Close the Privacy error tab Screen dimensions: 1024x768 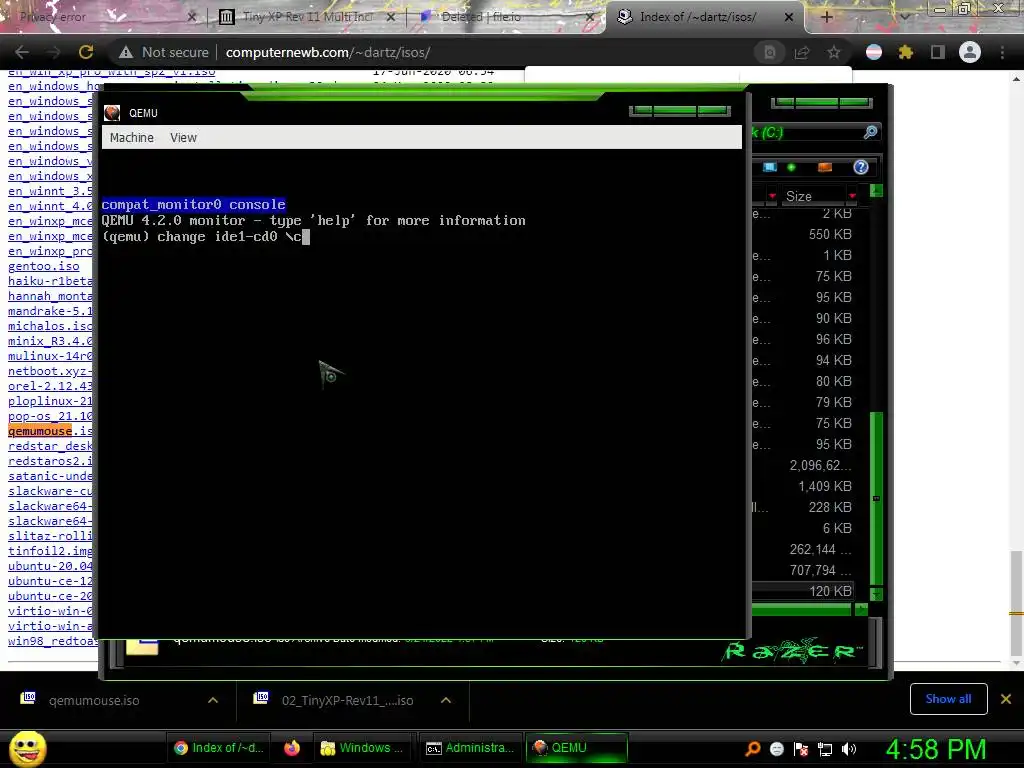(x=192, y=17)
